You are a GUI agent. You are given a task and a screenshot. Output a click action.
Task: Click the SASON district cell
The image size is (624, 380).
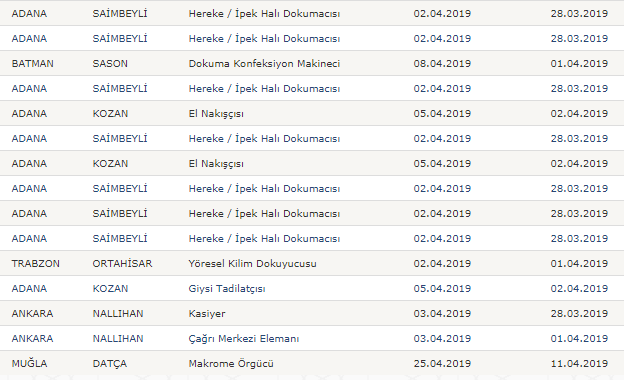(110, 64)
